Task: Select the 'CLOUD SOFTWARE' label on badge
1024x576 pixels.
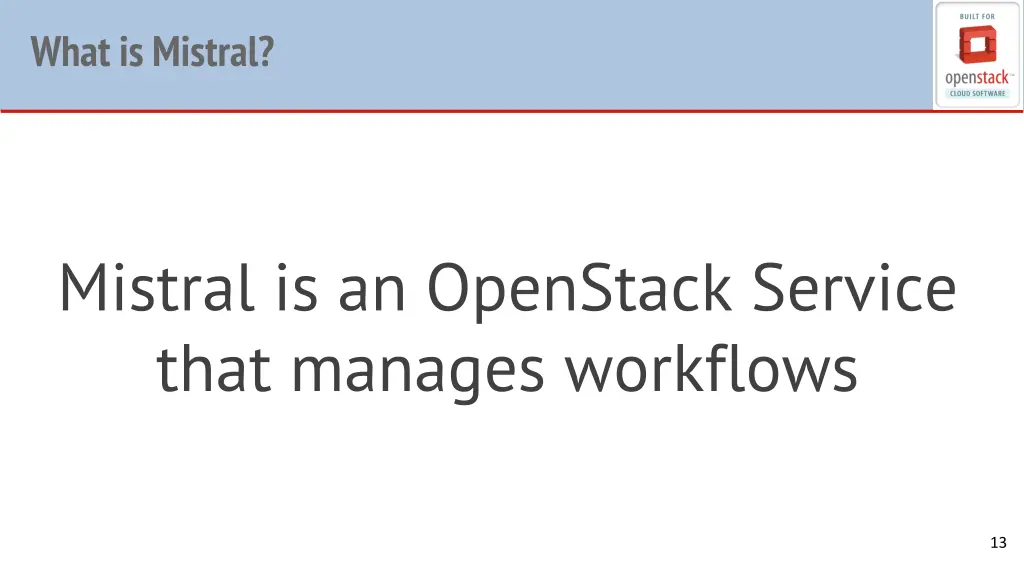Action: point(978,93)
